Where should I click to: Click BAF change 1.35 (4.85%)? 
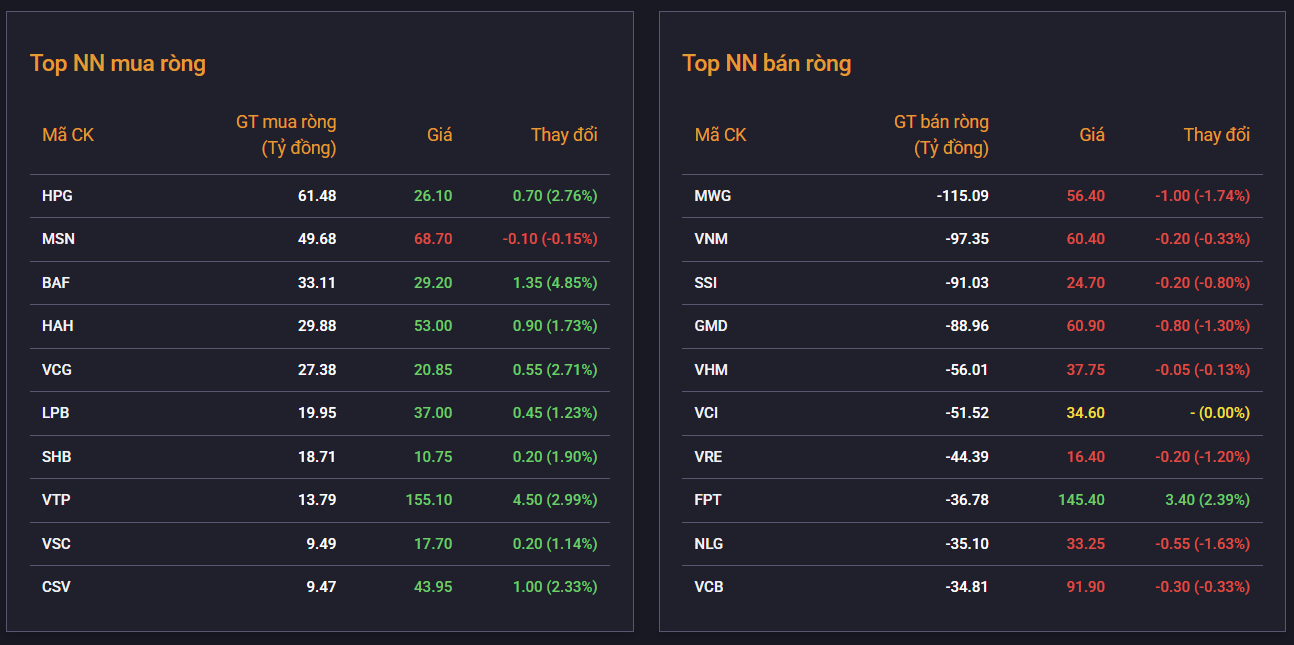click(555, 283)
